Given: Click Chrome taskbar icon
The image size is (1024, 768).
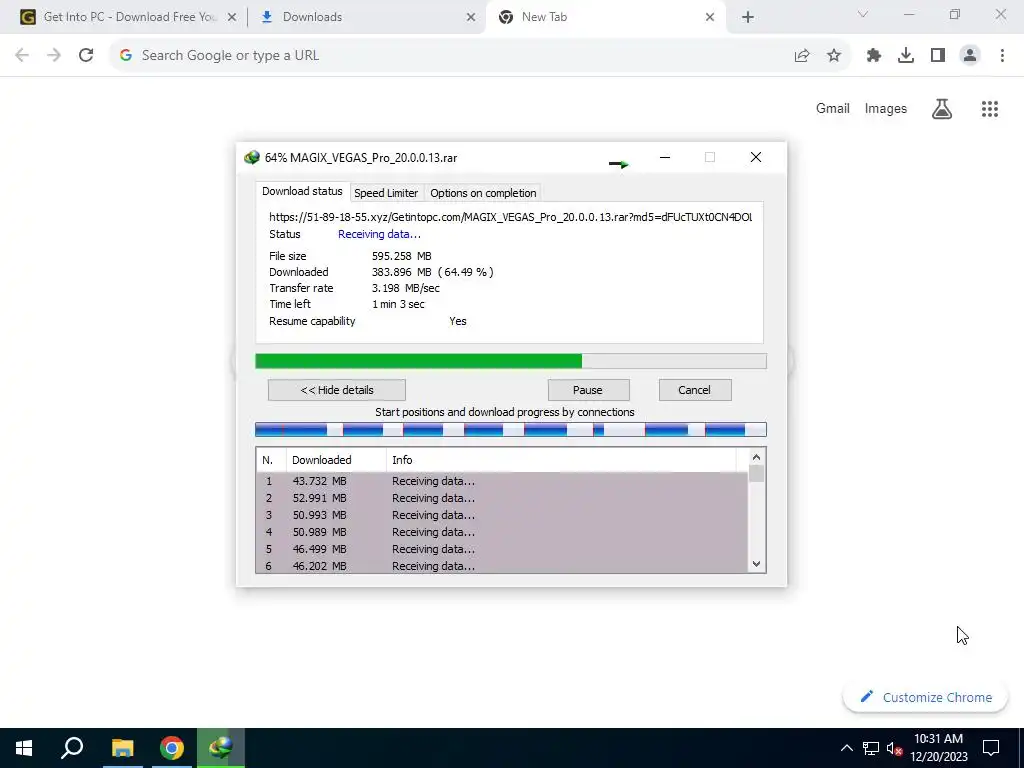Looking at the screenshot, I should 172,748.
